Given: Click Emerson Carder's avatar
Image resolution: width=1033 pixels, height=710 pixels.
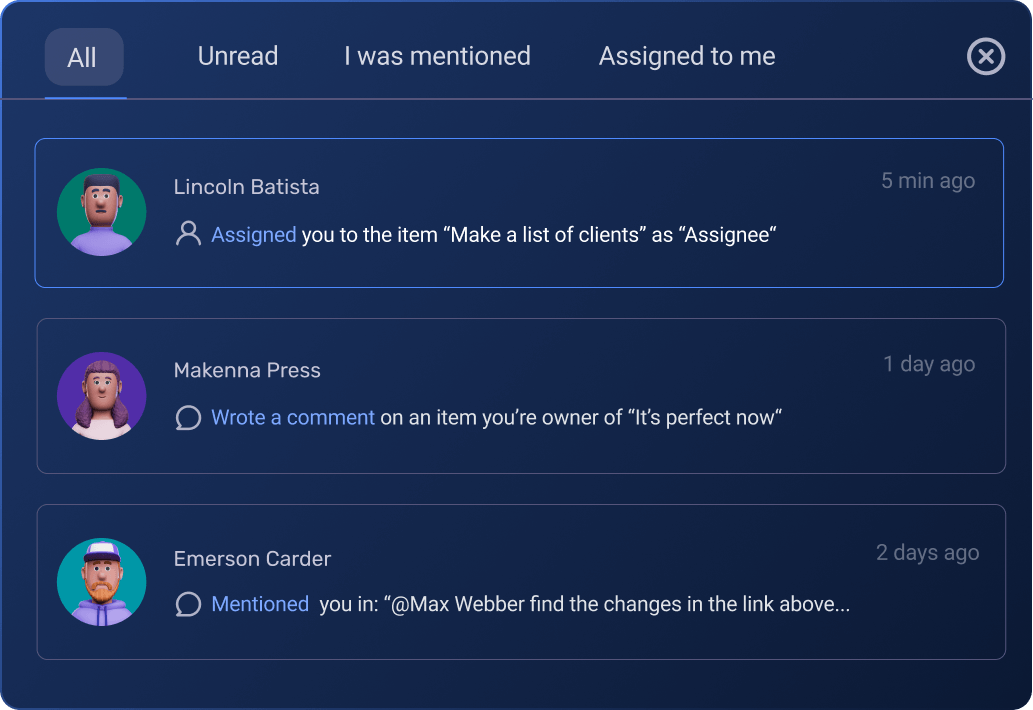Looking at the screenshot, I should coord(101,582).
